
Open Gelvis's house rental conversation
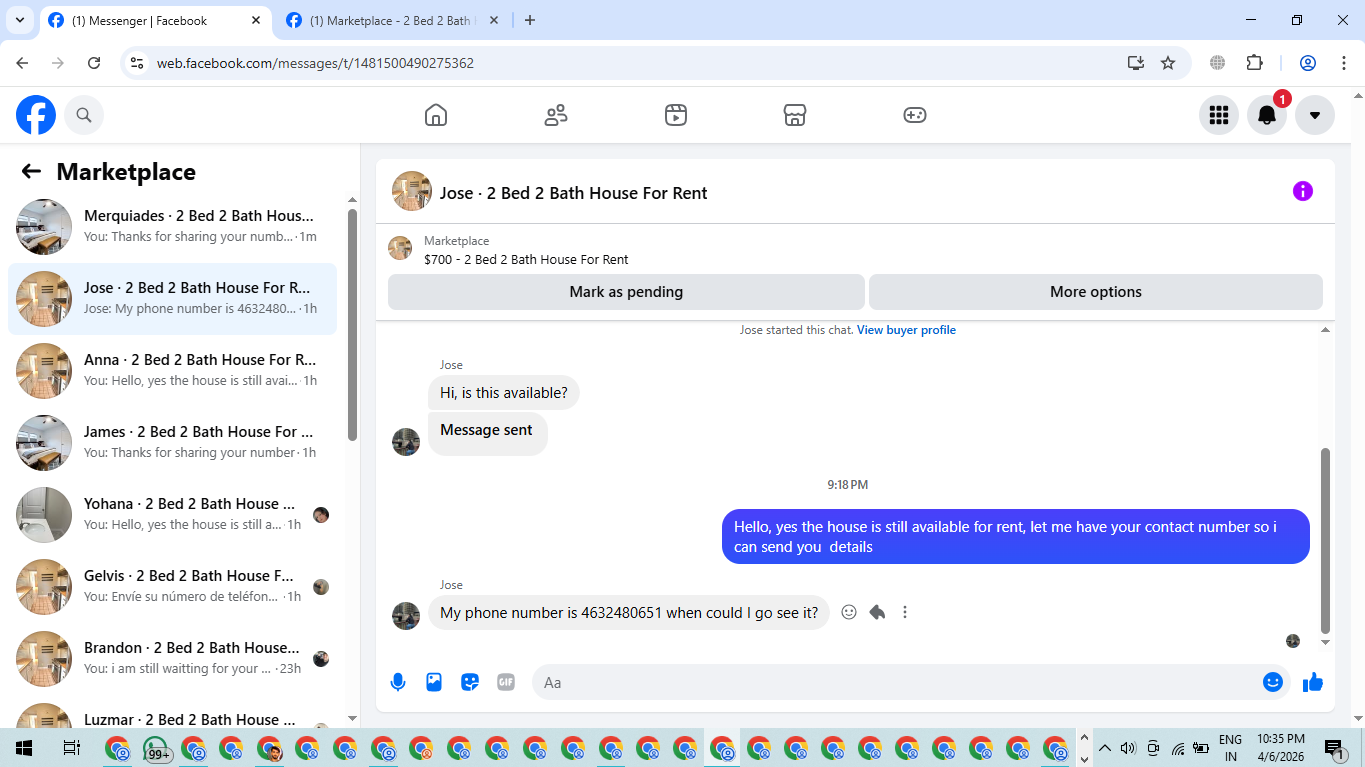pyautogui.click(x=172, y=587)
